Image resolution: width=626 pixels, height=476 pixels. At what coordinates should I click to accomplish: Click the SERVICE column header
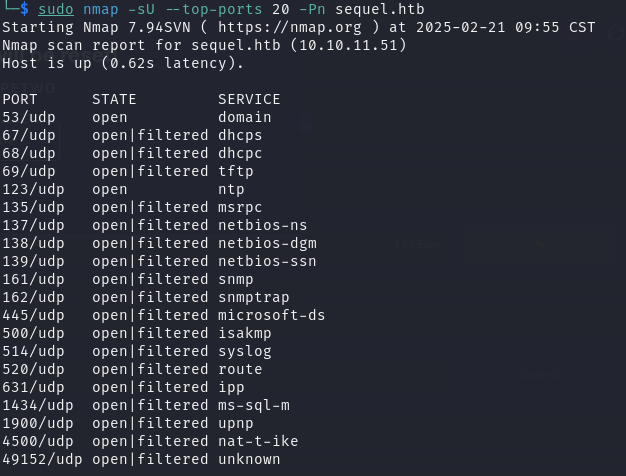(x=249, y=99)
